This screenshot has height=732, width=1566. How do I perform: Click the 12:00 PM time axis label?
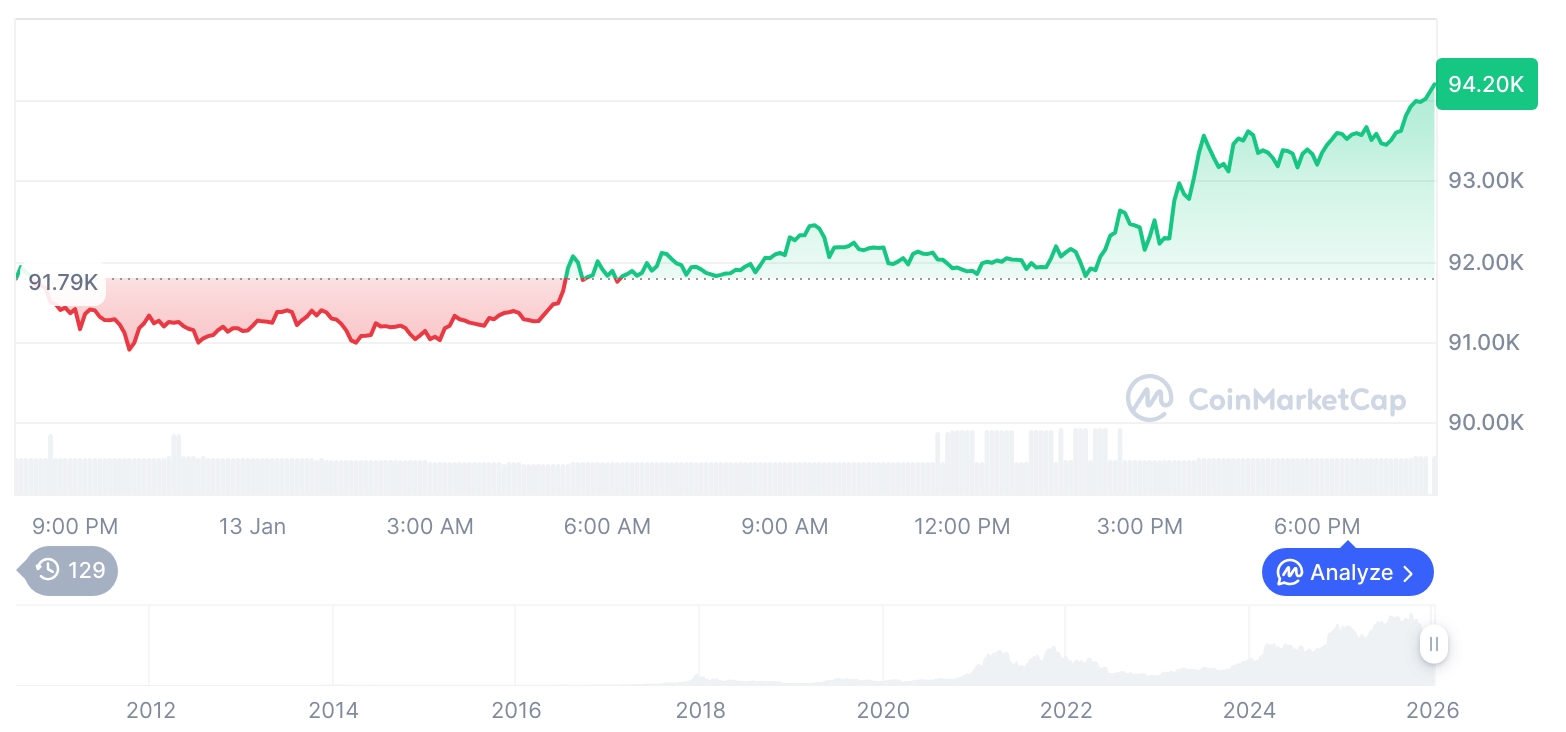[x=962, y=526]
